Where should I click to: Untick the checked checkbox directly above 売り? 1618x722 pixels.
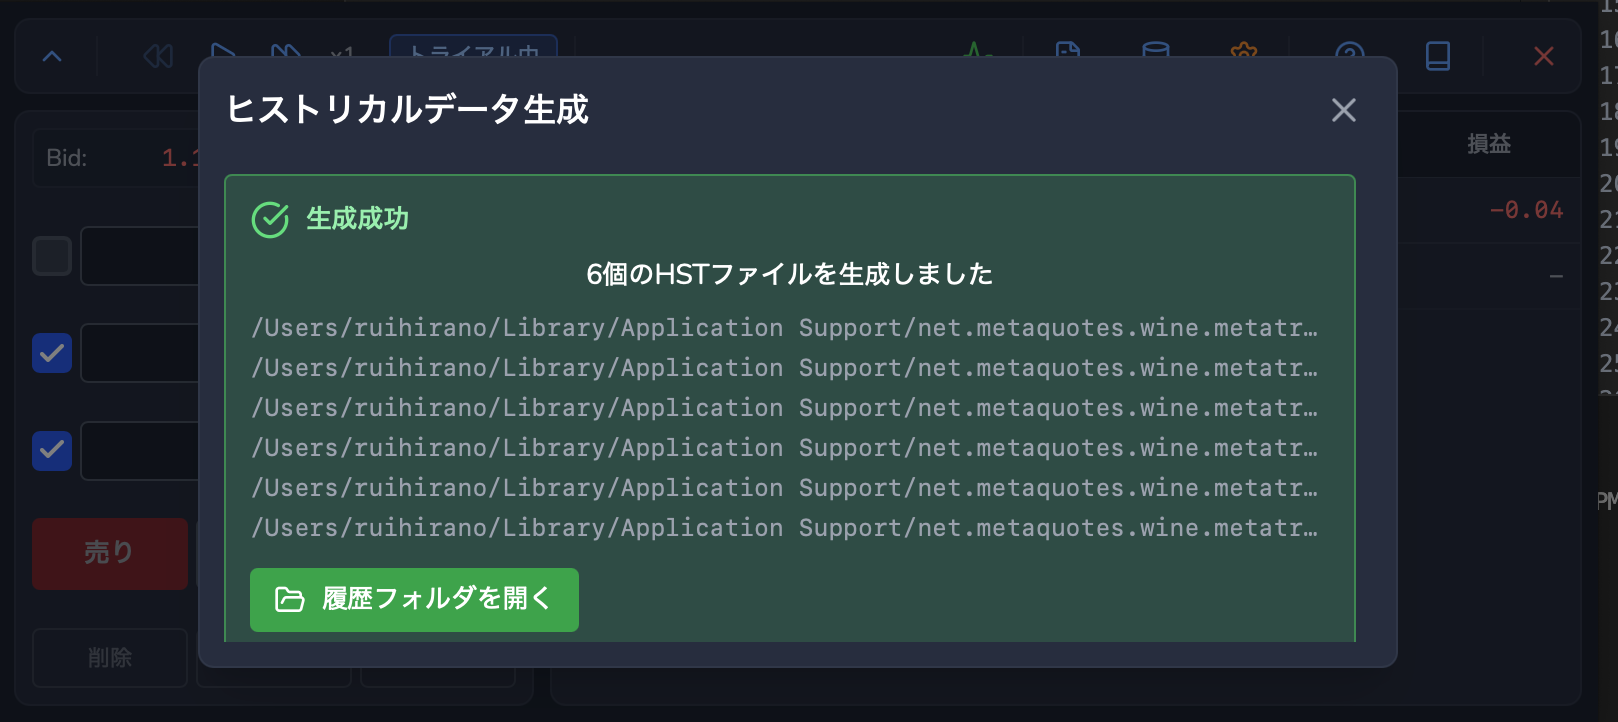pyautogui.click(x=52, y=451)
